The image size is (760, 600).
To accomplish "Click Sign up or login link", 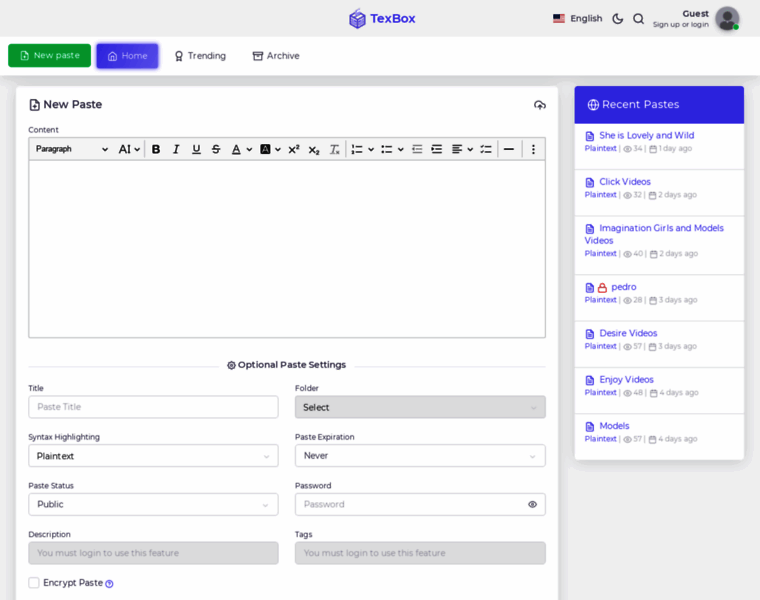I will [x=681, y=24].
